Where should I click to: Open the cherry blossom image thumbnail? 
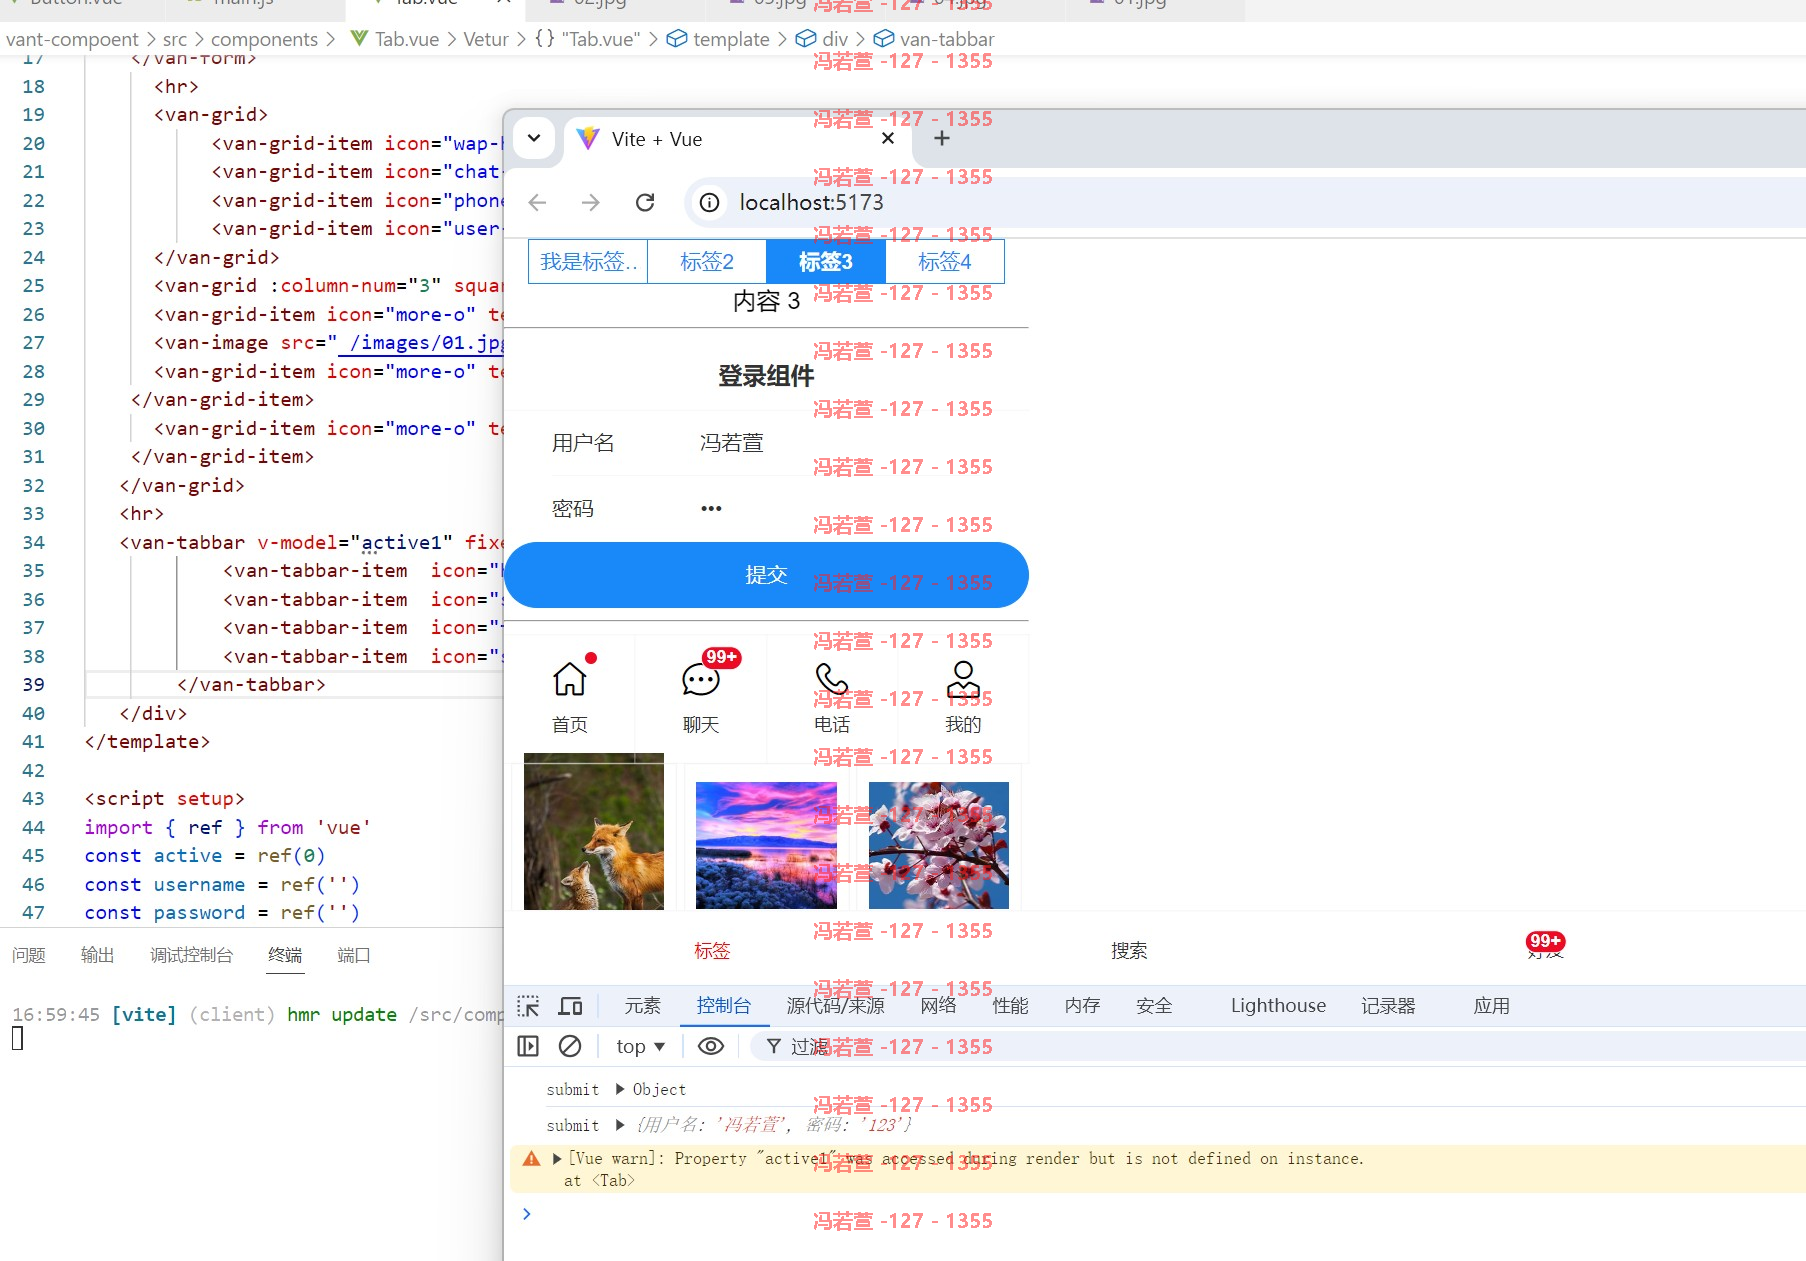coord(939,845)
